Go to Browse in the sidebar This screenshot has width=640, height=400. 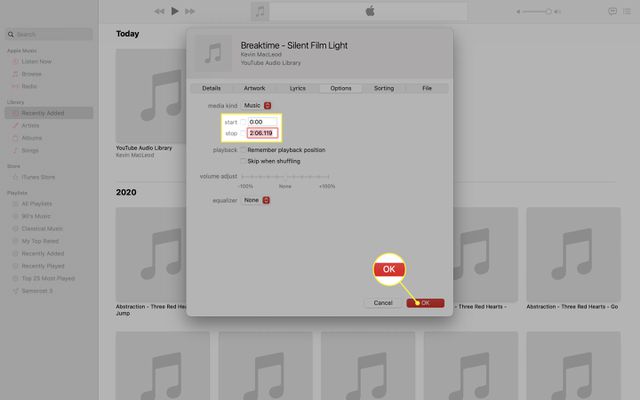[31, 74]
